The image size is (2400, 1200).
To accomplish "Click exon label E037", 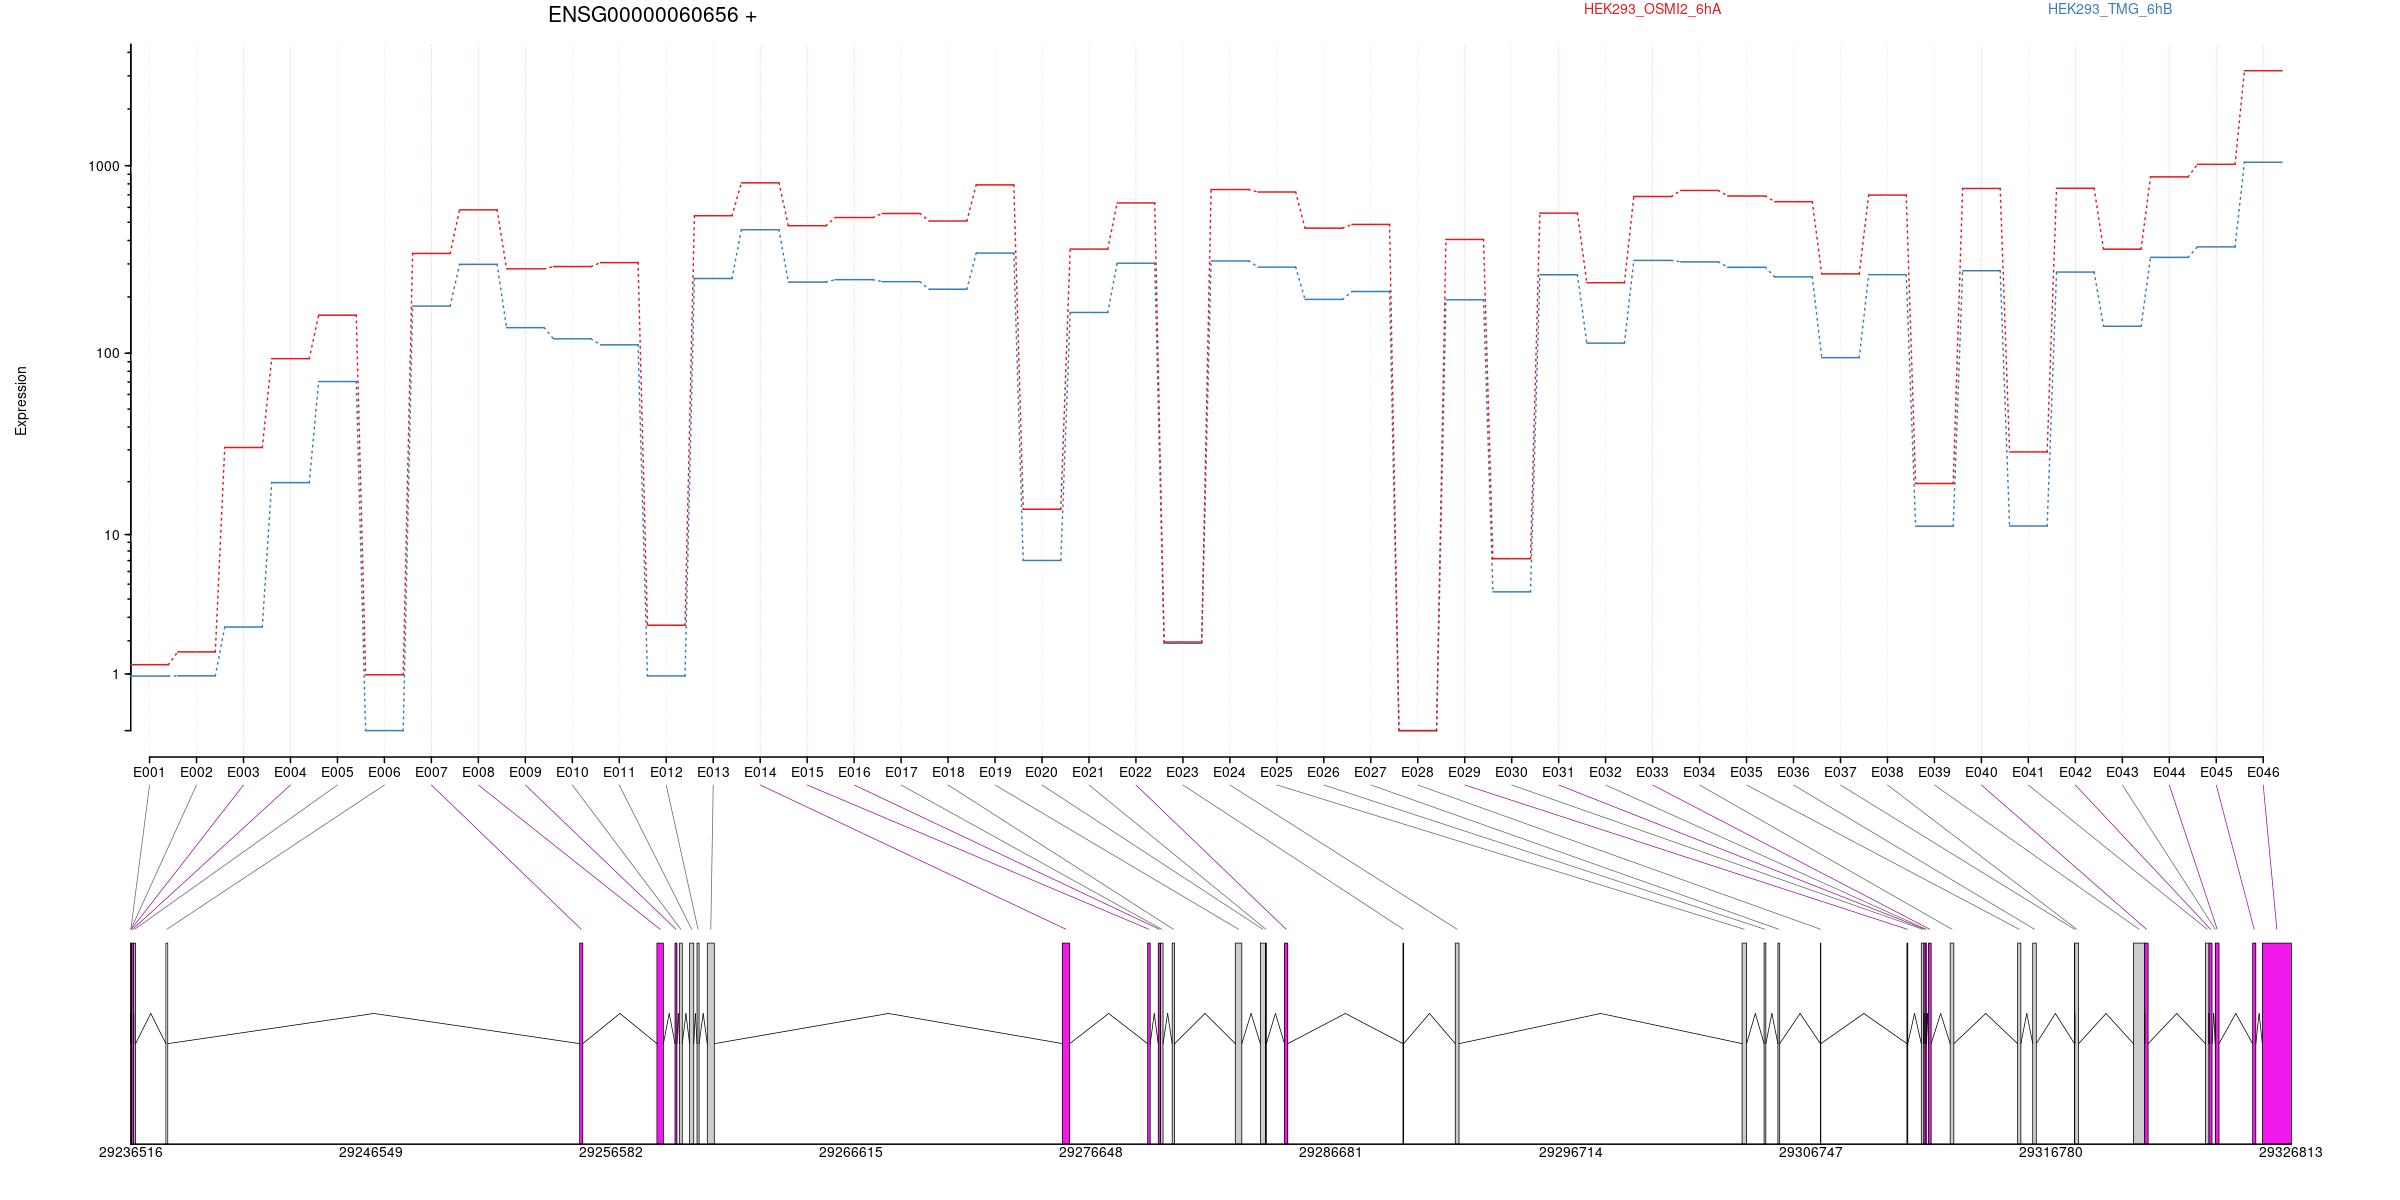I will (1840, 772).
